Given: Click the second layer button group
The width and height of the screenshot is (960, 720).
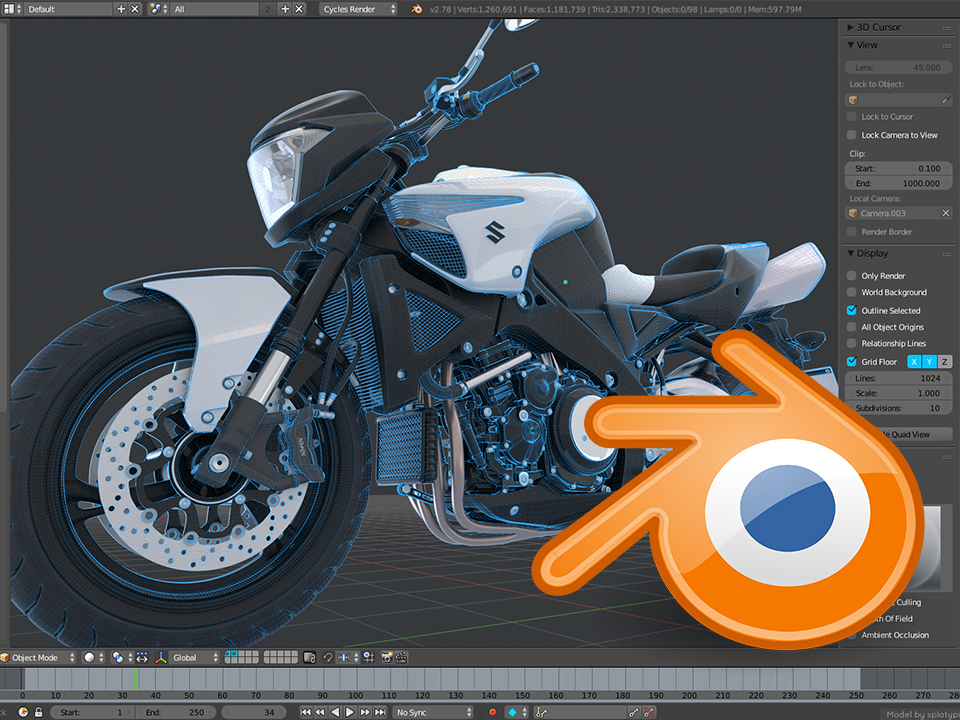Looking at the screenshot, I should pyautogui.click(x=280, y=658).
